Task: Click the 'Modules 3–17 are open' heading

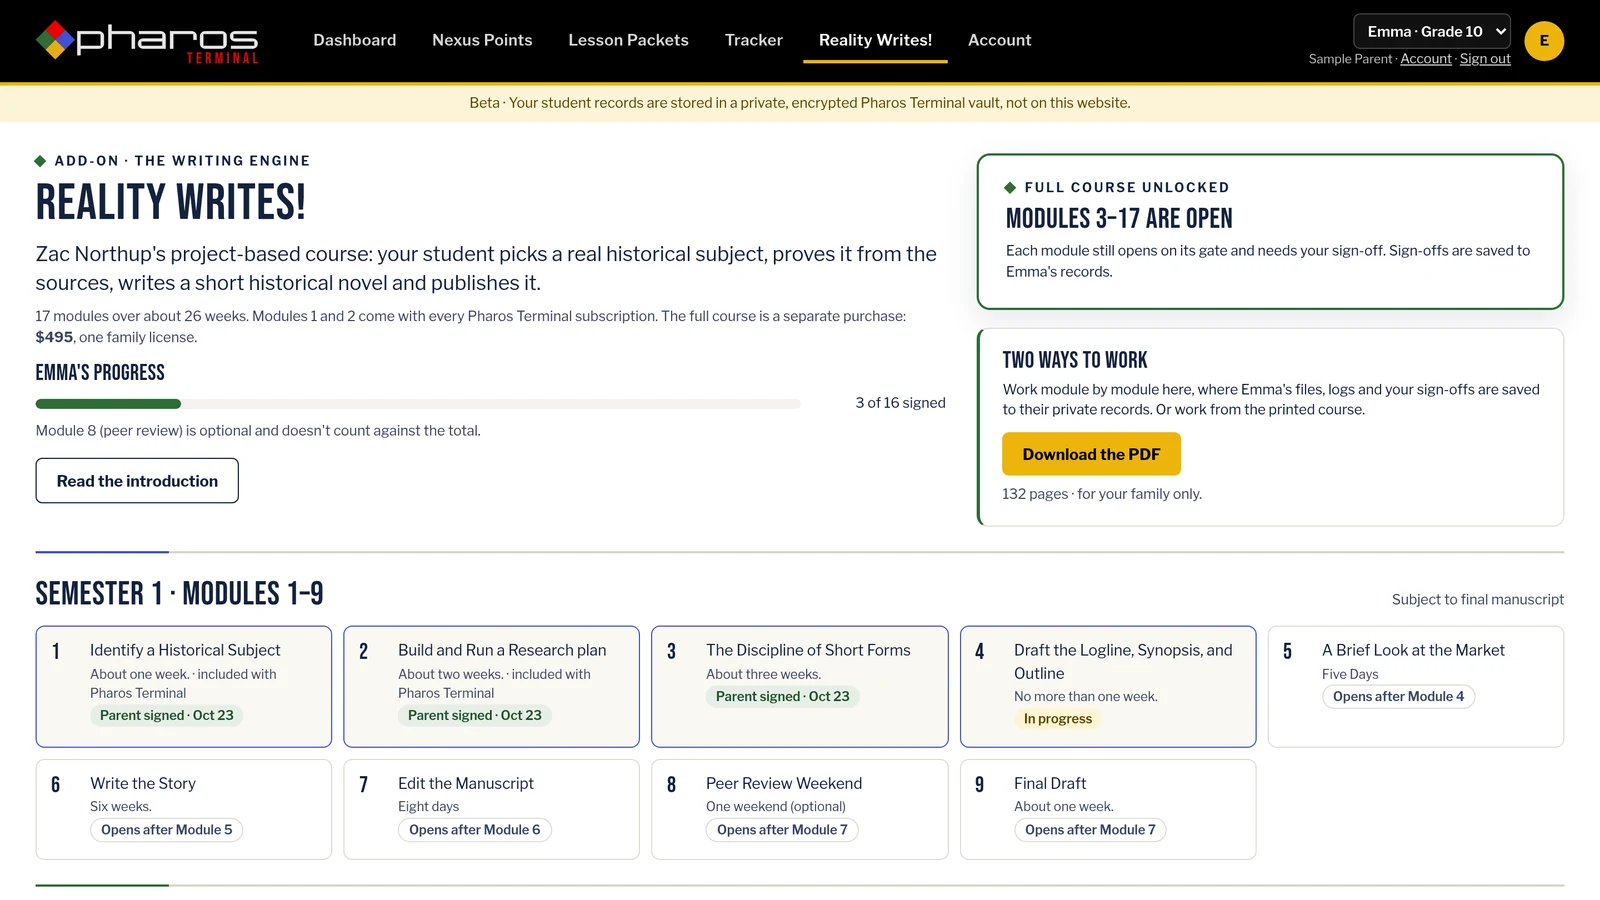Action: (x=1119, y=219)
